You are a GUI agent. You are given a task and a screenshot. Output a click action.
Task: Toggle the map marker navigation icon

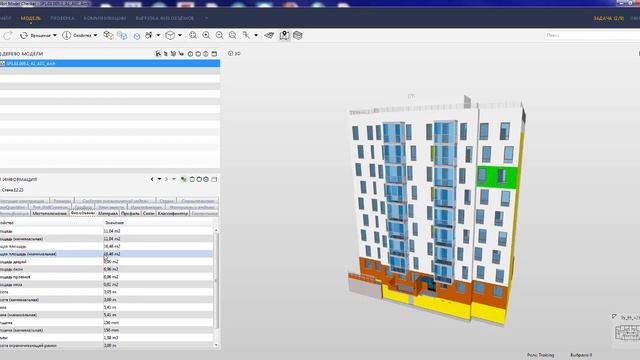pos(284,36)
